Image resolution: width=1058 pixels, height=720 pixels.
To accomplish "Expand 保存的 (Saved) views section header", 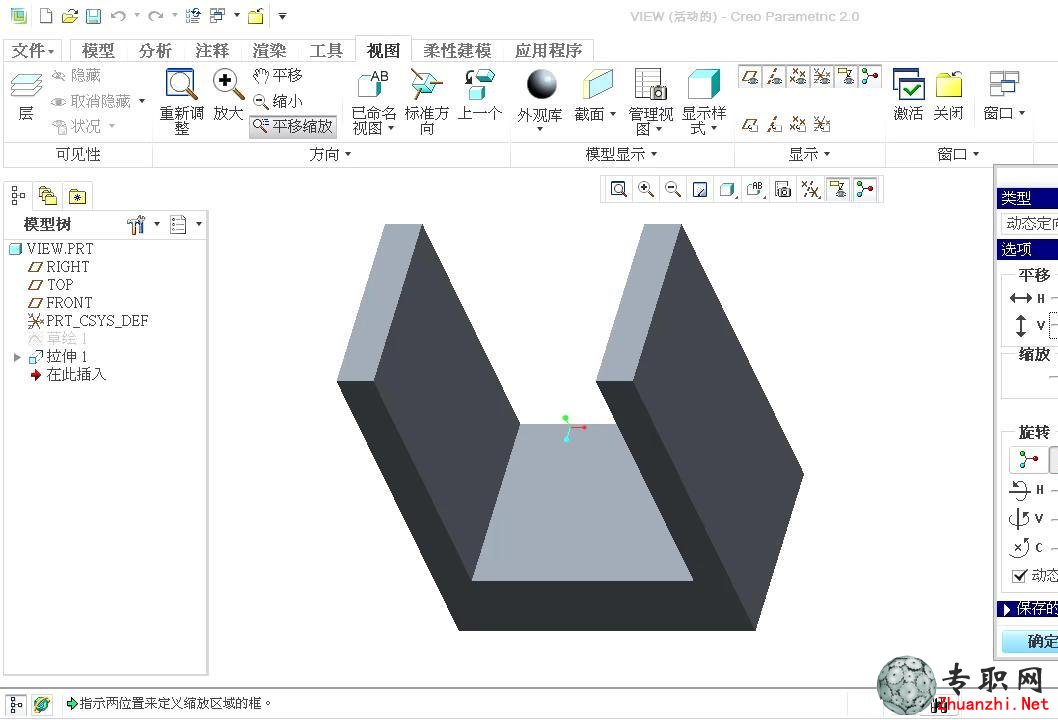I will (1027, 609).
